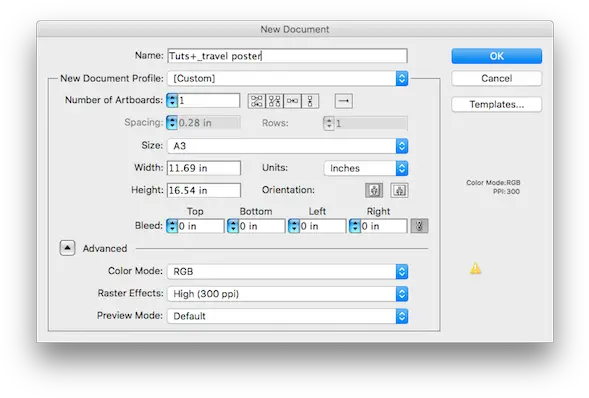Click the Templates... button

coord(497,104)
